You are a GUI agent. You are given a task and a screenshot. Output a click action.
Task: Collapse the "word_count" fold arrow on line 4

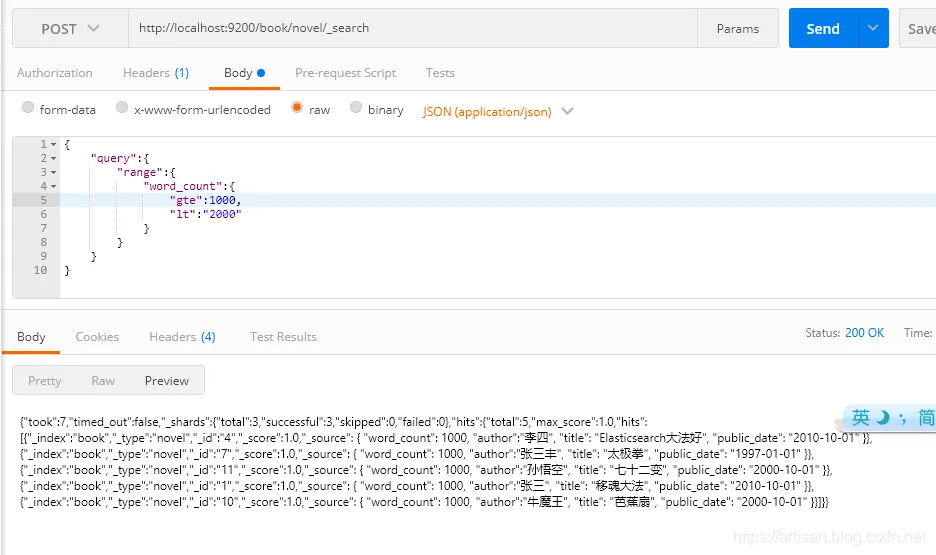coord(53,187)
